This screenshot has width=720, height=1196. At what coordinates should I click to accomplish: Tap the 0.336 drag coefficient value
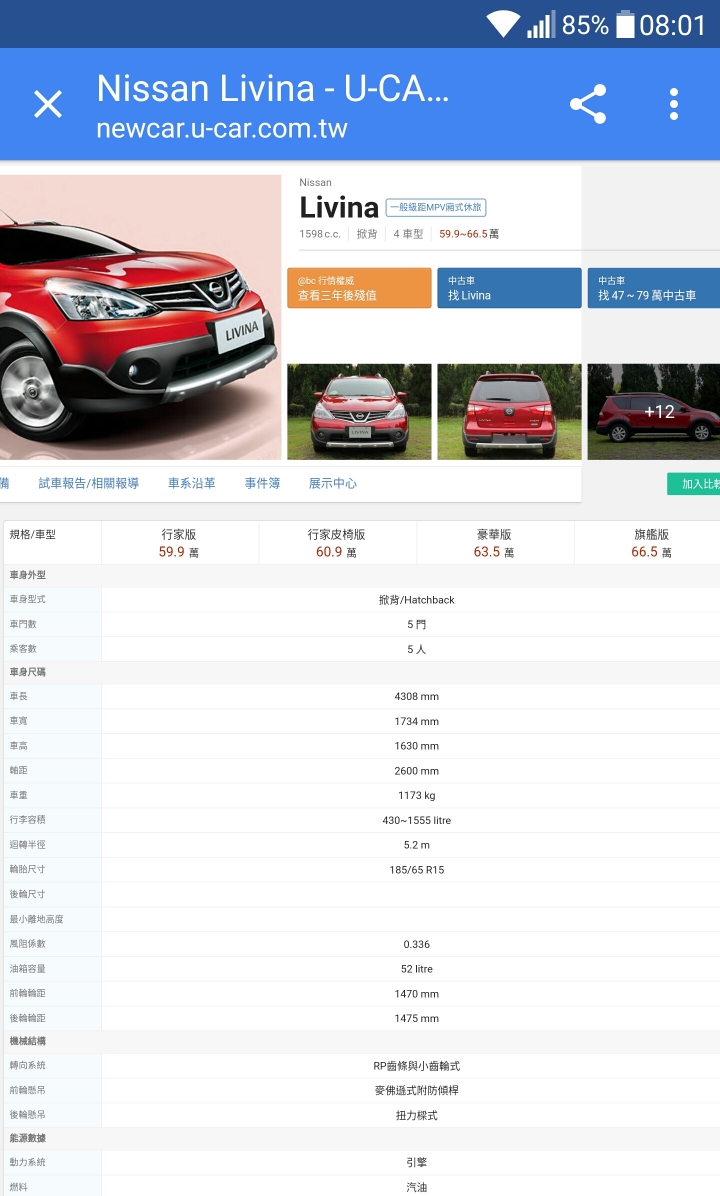416,944
